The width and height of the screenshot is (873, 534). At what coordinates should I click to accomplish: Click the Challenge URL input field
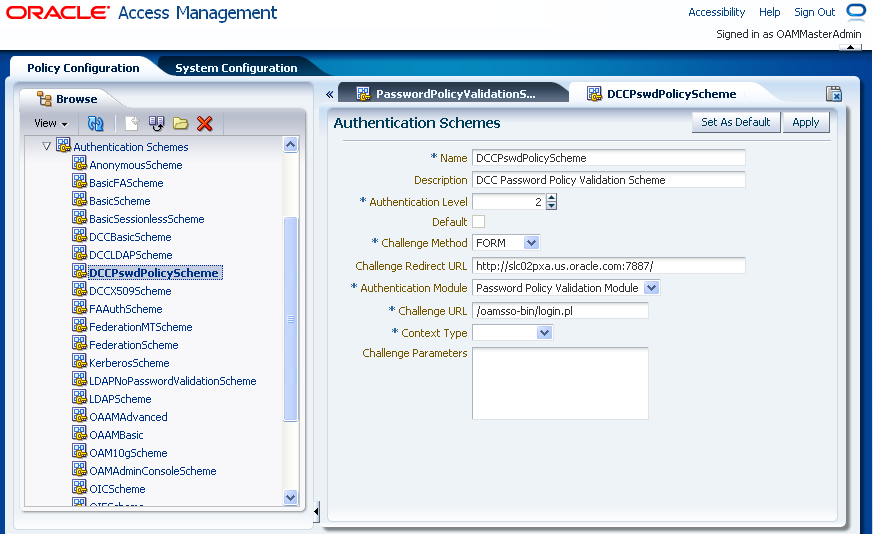tap(560, 311)
